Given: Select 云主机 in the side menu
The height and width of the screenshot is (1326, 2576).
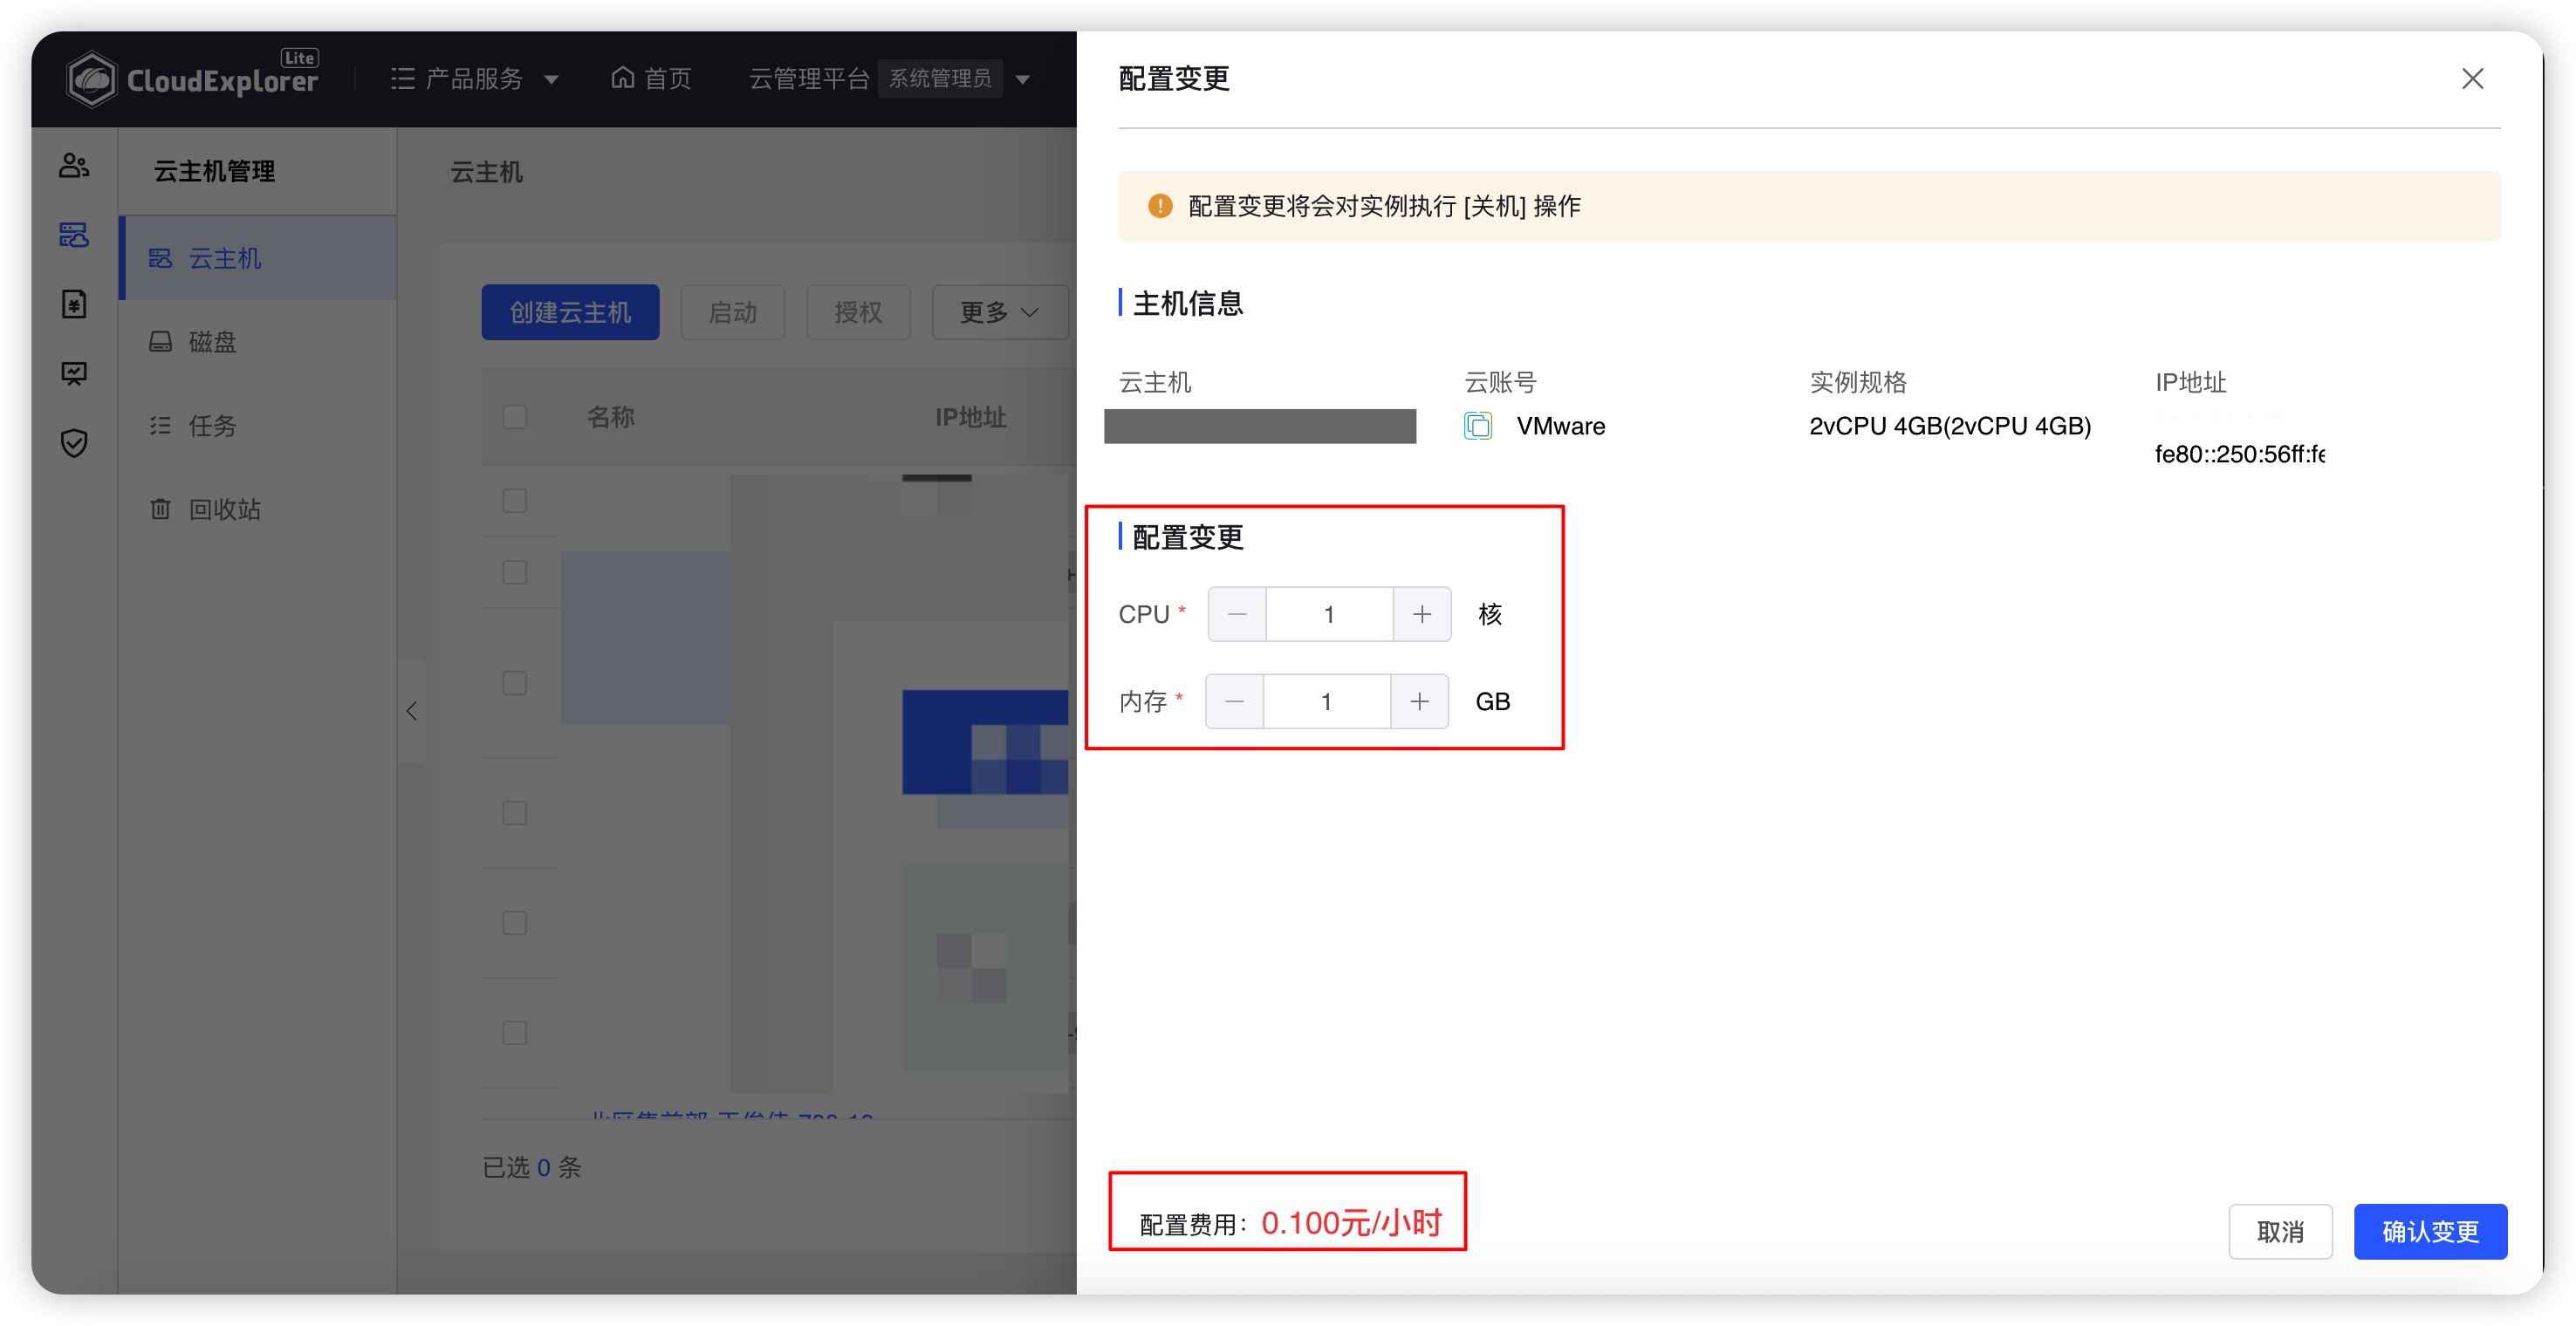Looking at the screenshot, I should 258,258.
